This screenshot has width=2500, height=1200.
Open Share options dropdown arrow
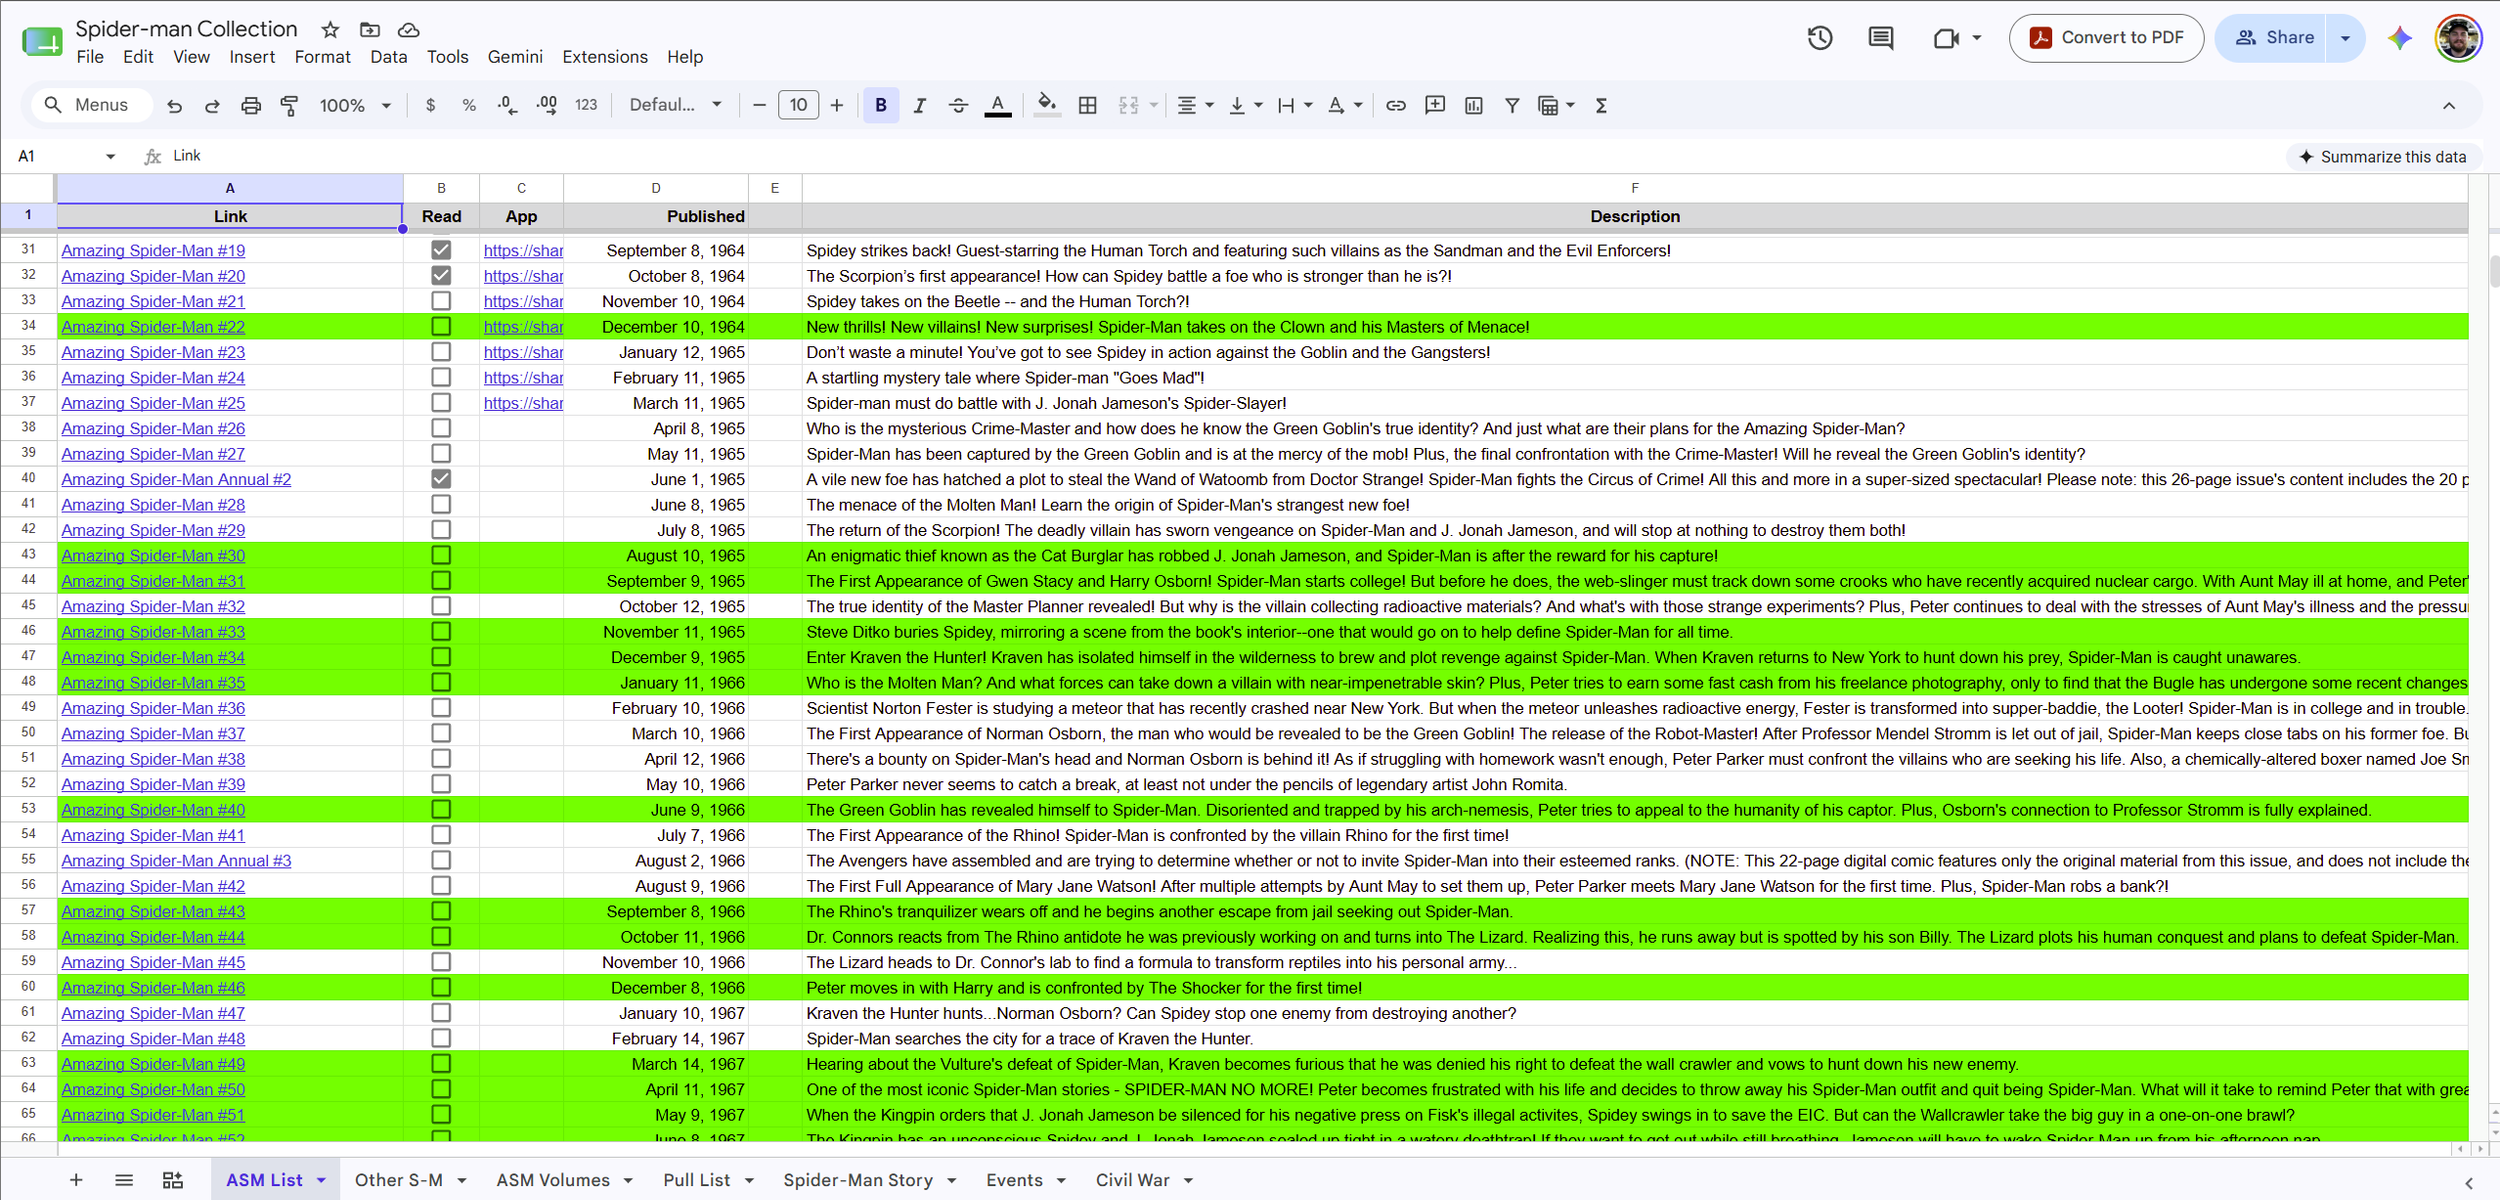(x=2346, y=38)
